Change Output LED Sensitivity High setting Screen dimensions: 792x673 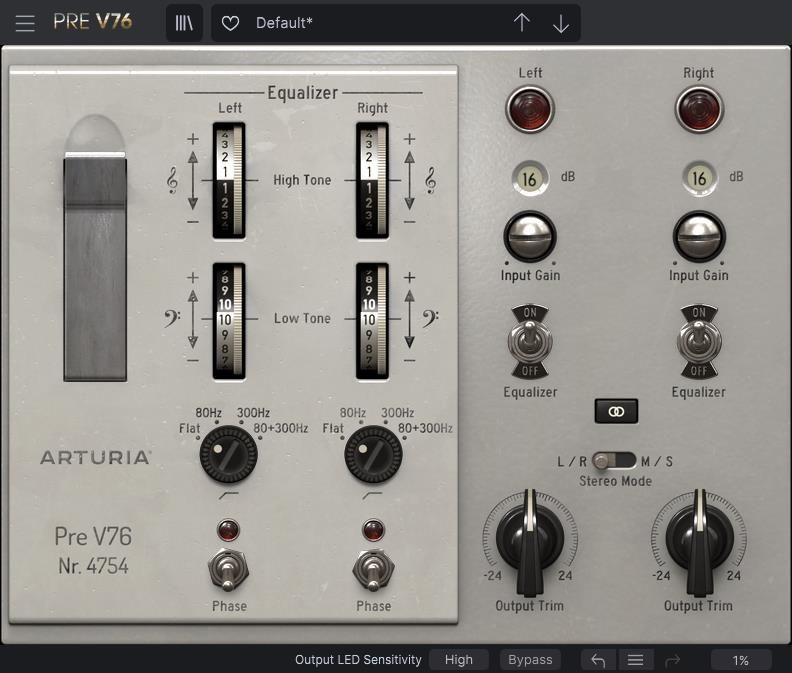pos(459,660)
